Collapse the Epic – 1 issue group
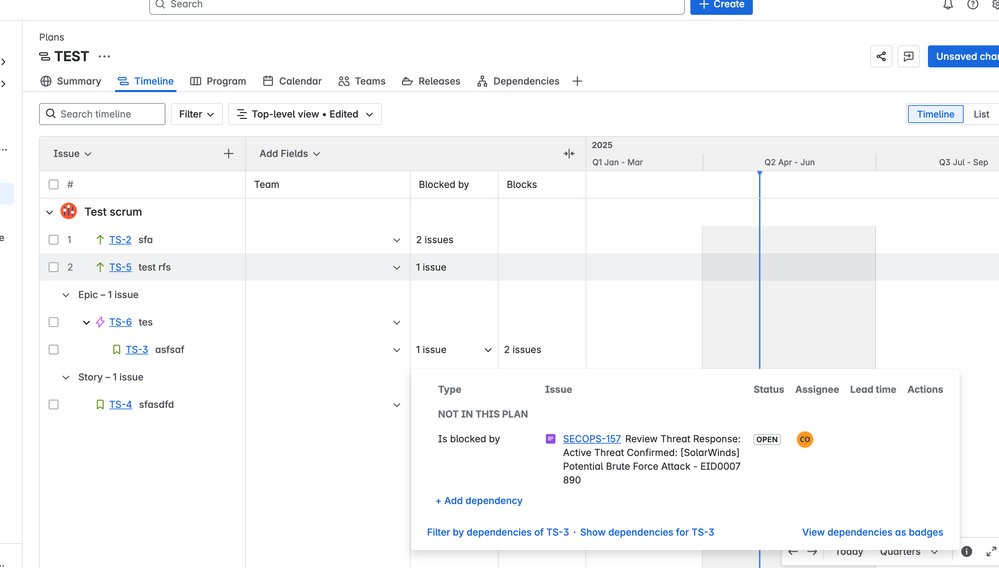999x568 pixels. 66,295
